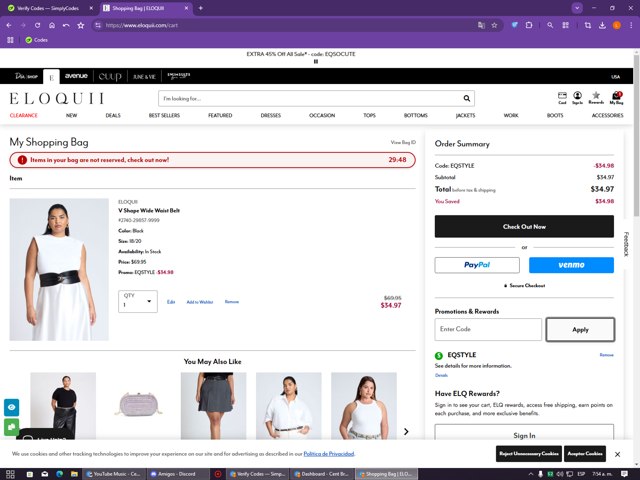This screenshot has width=640, height=480.
Task: Click Reject Unnecessary Cookies button
Action: (529, 454)
